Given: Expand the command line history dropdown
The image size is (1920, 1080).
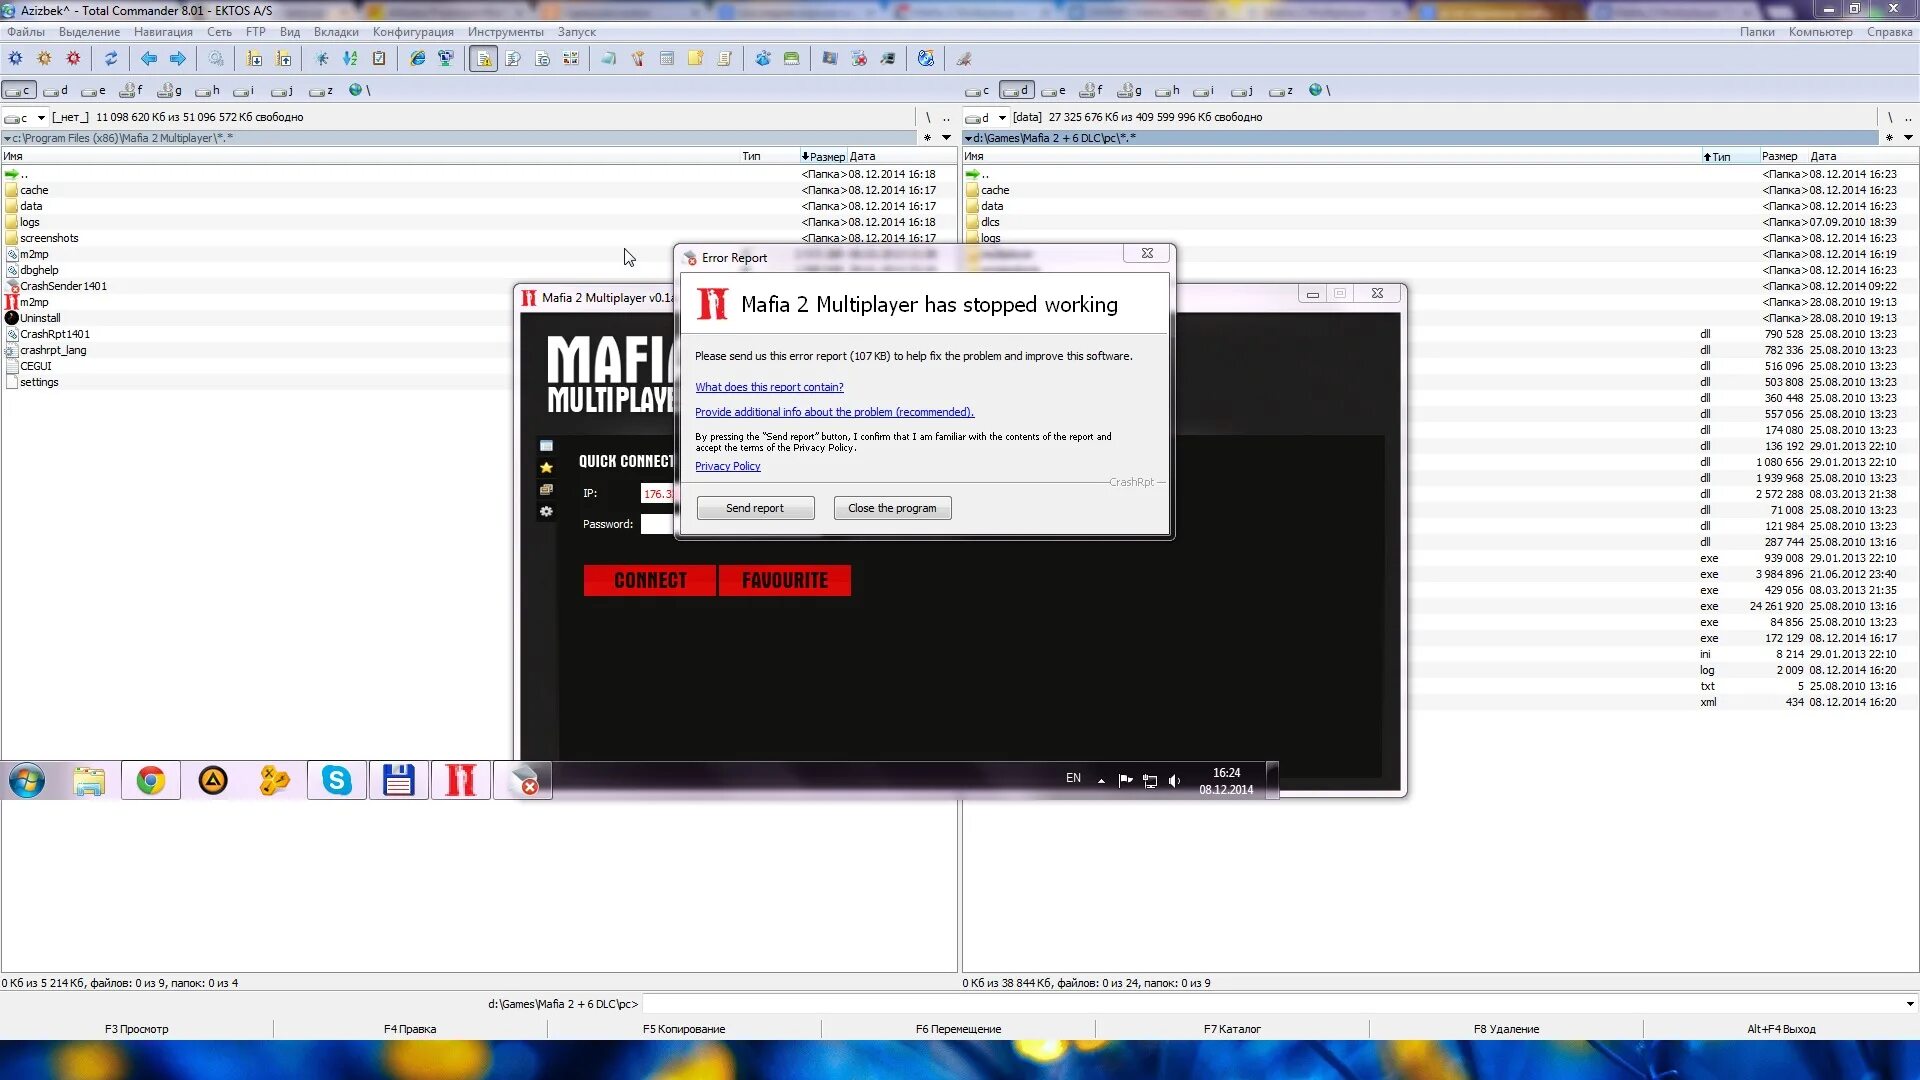Looking at the screenshot, I should coord(1909,1004).
